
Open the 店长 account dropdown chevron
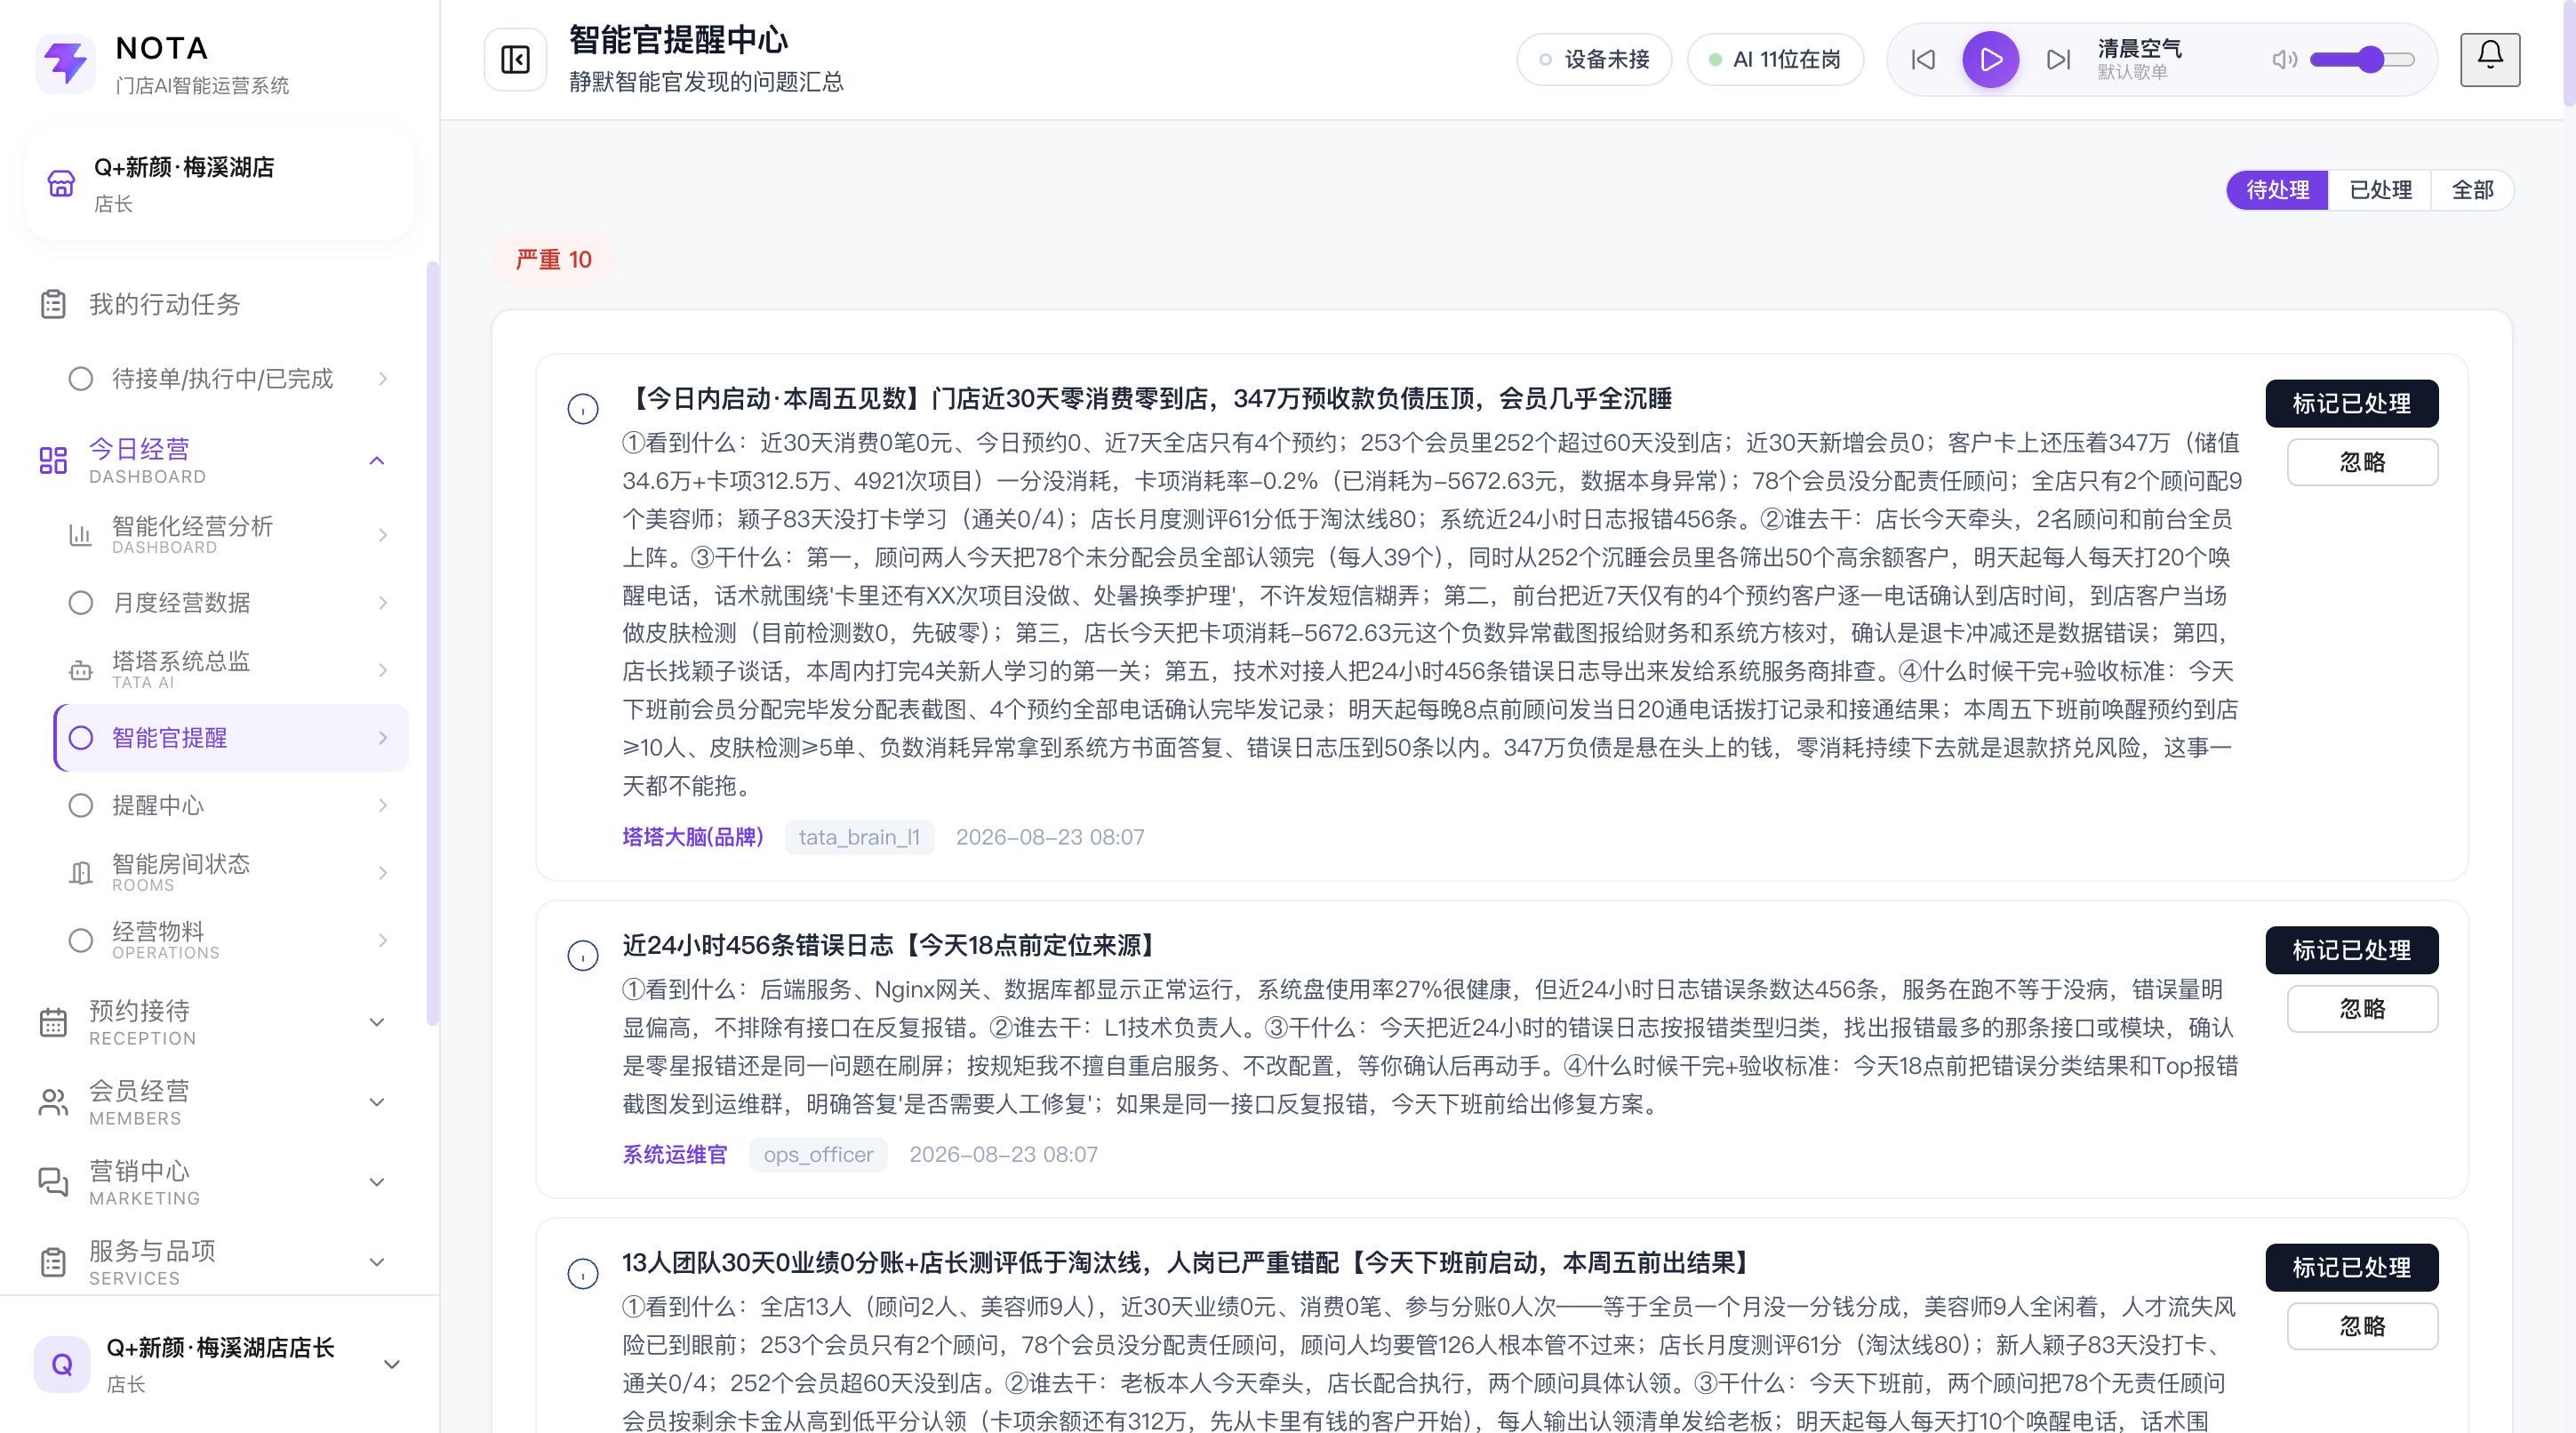tap(392, 1364)
